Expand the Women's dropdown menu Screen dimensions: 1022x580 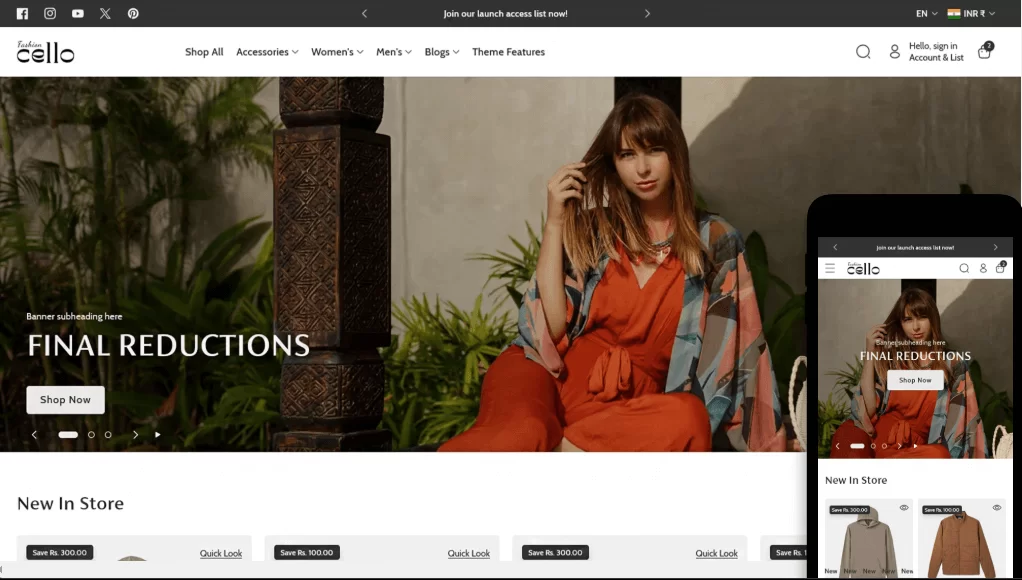tap(337, 52)
